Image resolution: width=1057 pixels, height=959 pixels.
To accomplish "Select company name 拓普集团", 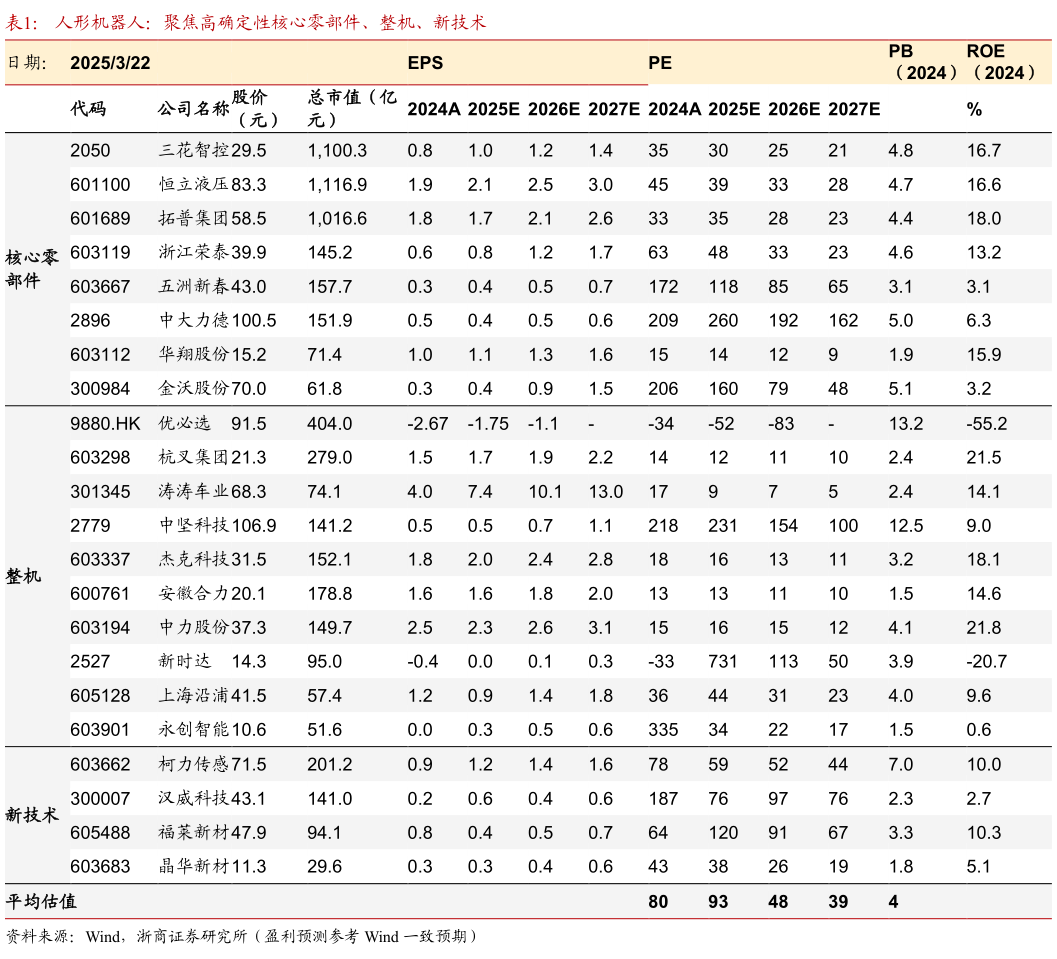I will 194,218.
